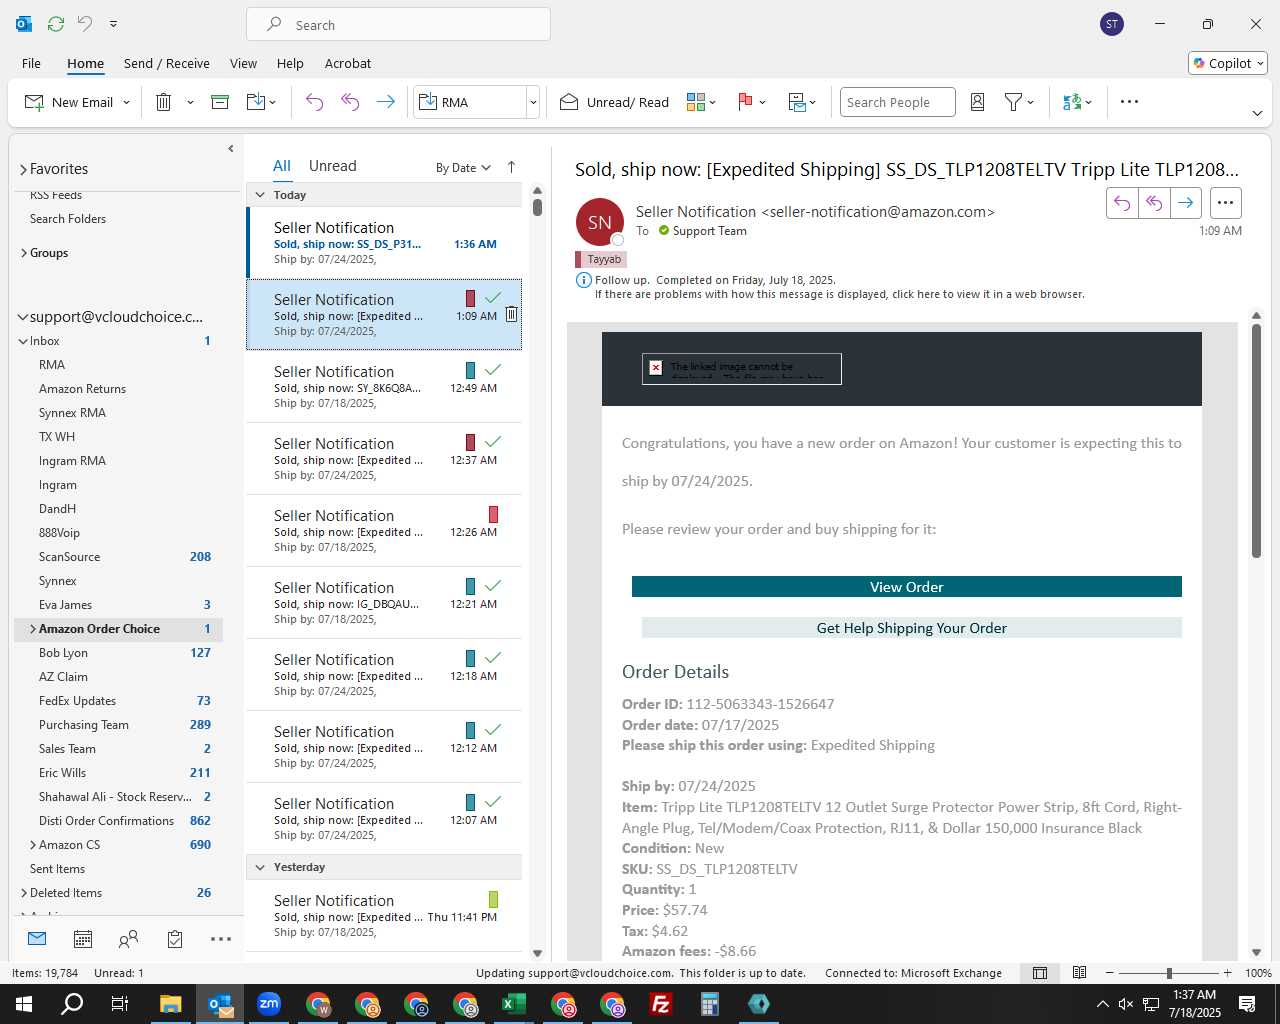Click the Rules icon in the ribbon
The width and height of the screenshot is (1280, 1024).
coord(797,102)
